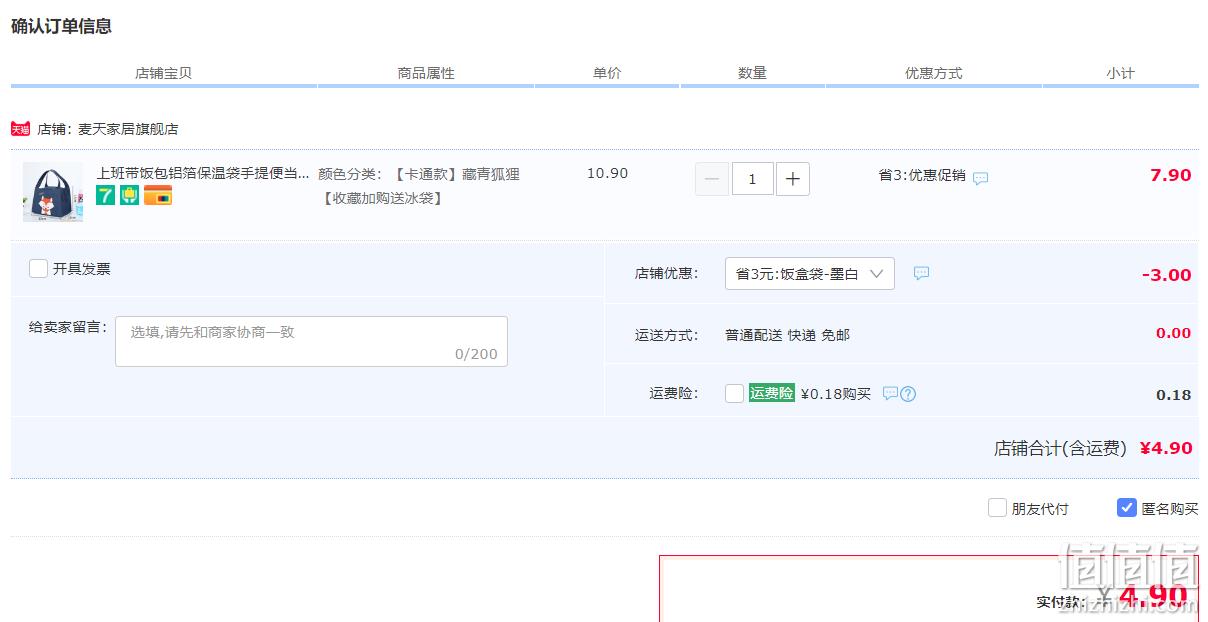The image size is (1208, 622).
Task: Tick the 朋友代付 checkbox
Action: click(997, 507)
